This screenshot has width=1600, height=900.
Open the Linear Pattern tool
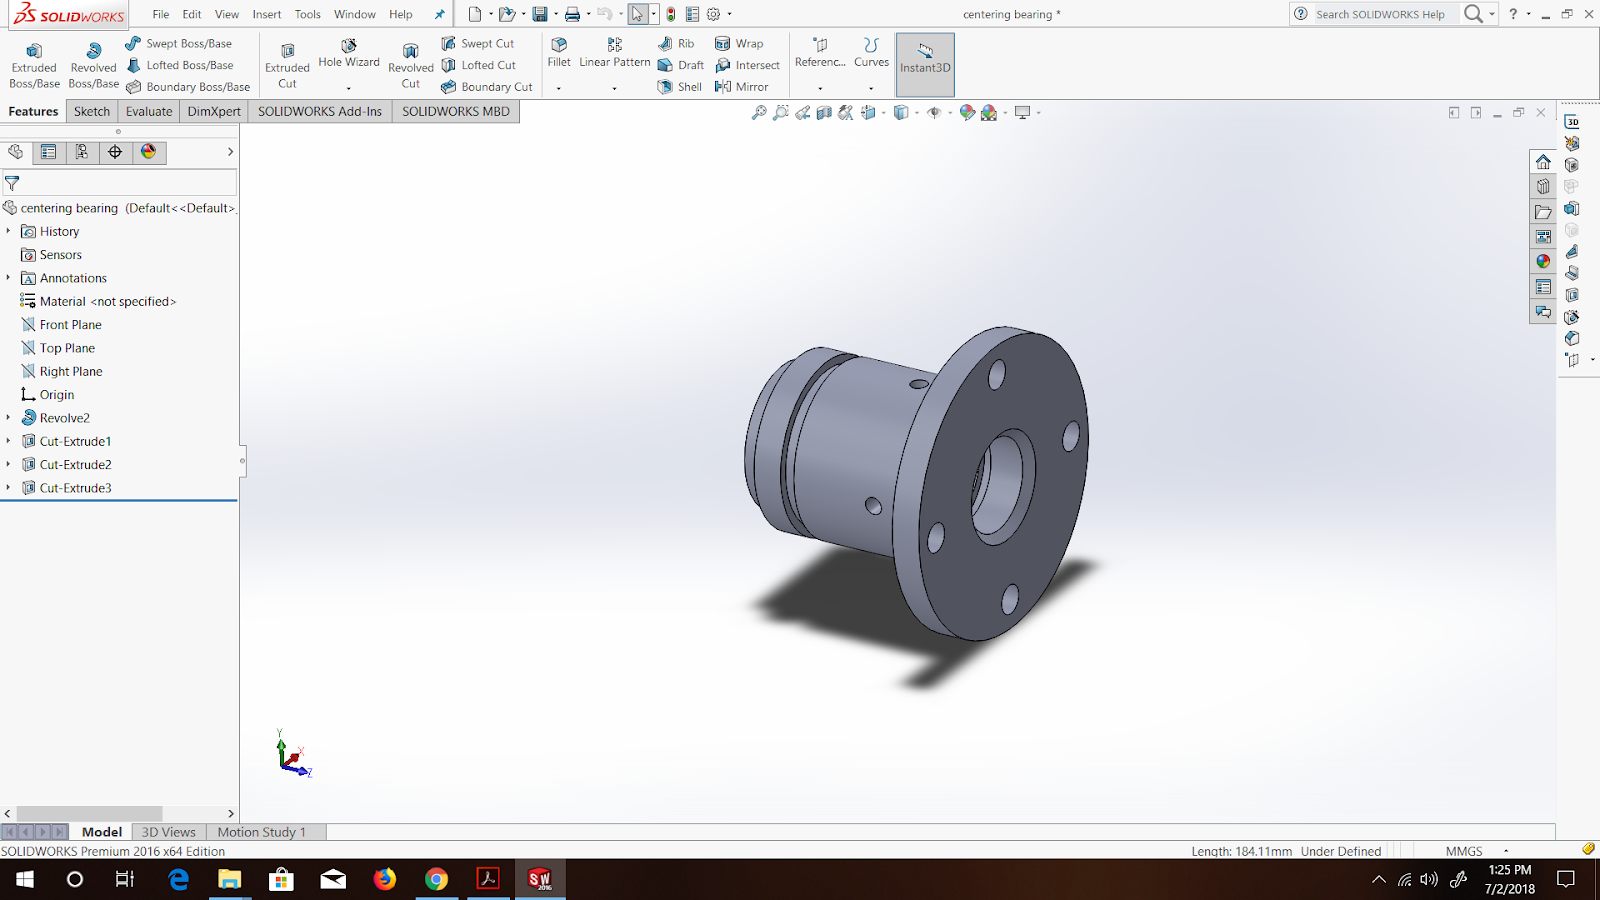613,52
